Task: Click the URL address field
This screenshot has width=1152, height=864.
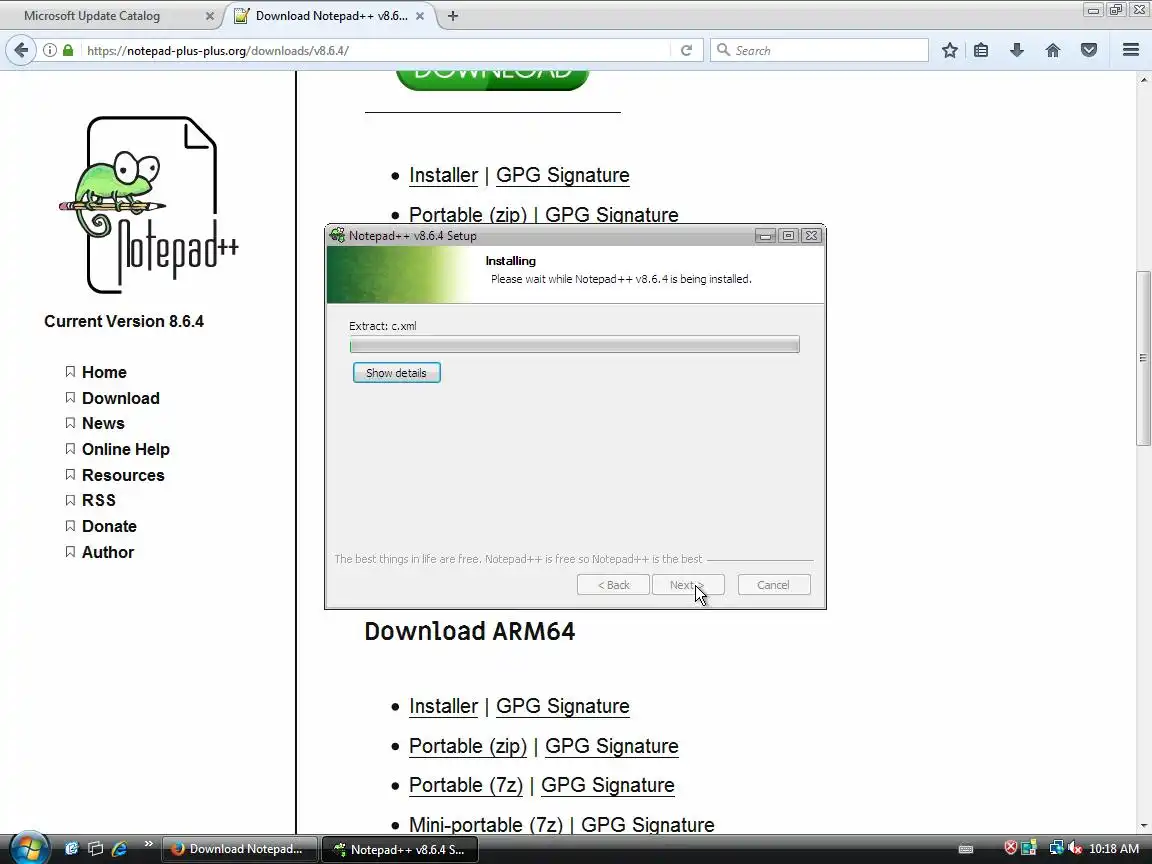Action: tap(375, 50)
